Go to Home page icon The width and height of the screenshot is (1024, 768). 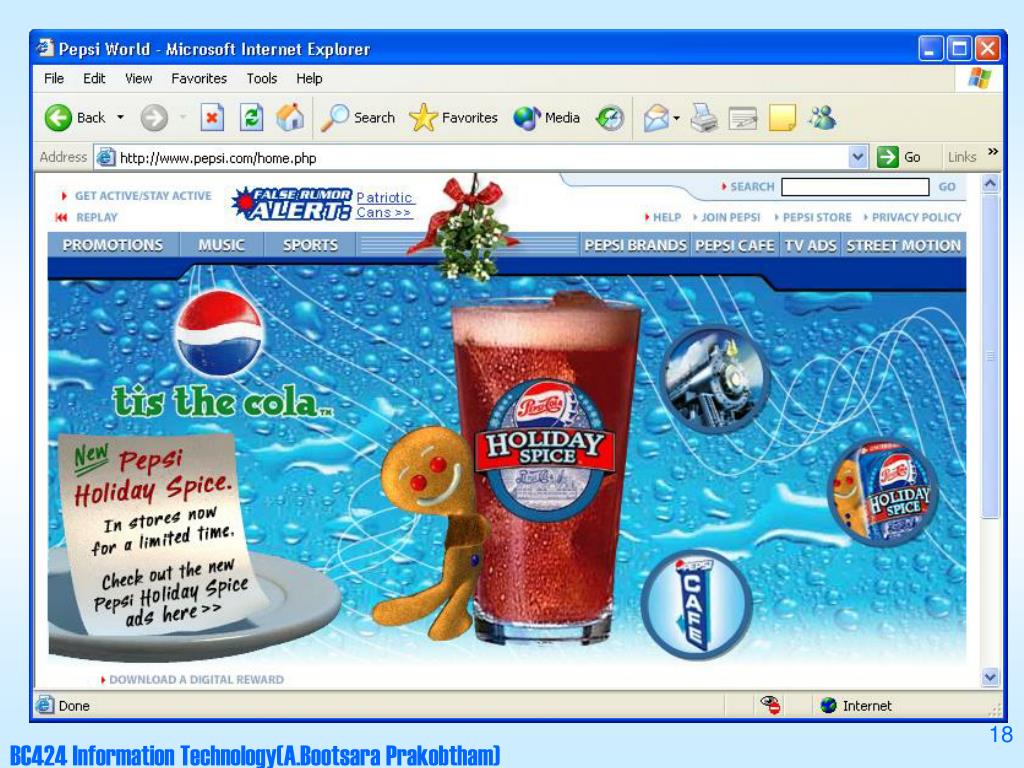[x=290, y=118]
